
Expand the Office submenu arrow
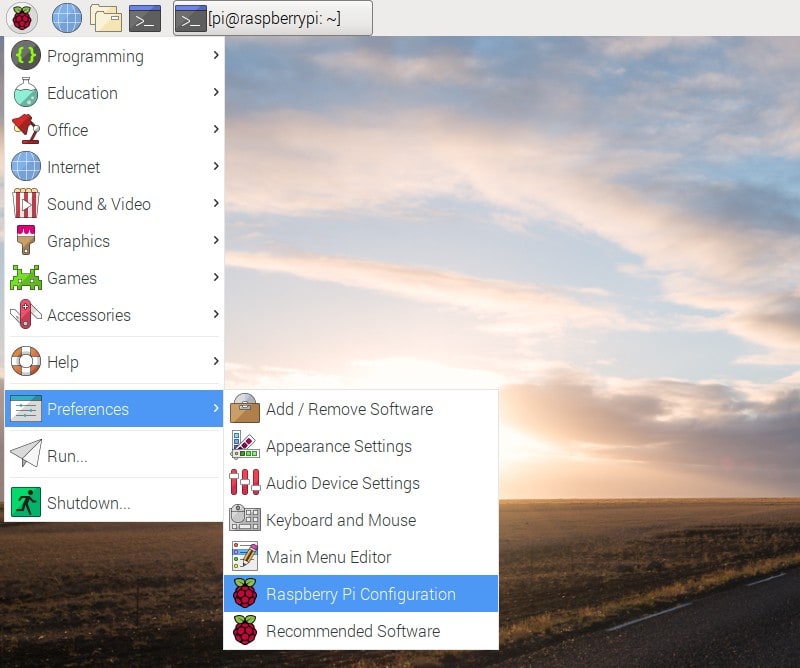[x=216, y=129]
